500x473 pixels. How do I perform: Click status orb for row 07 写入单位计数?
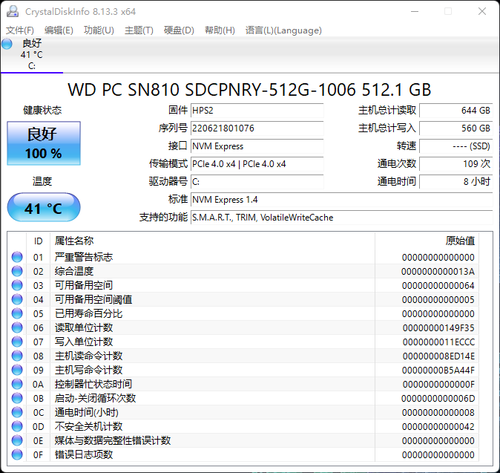tap(17, 342)
